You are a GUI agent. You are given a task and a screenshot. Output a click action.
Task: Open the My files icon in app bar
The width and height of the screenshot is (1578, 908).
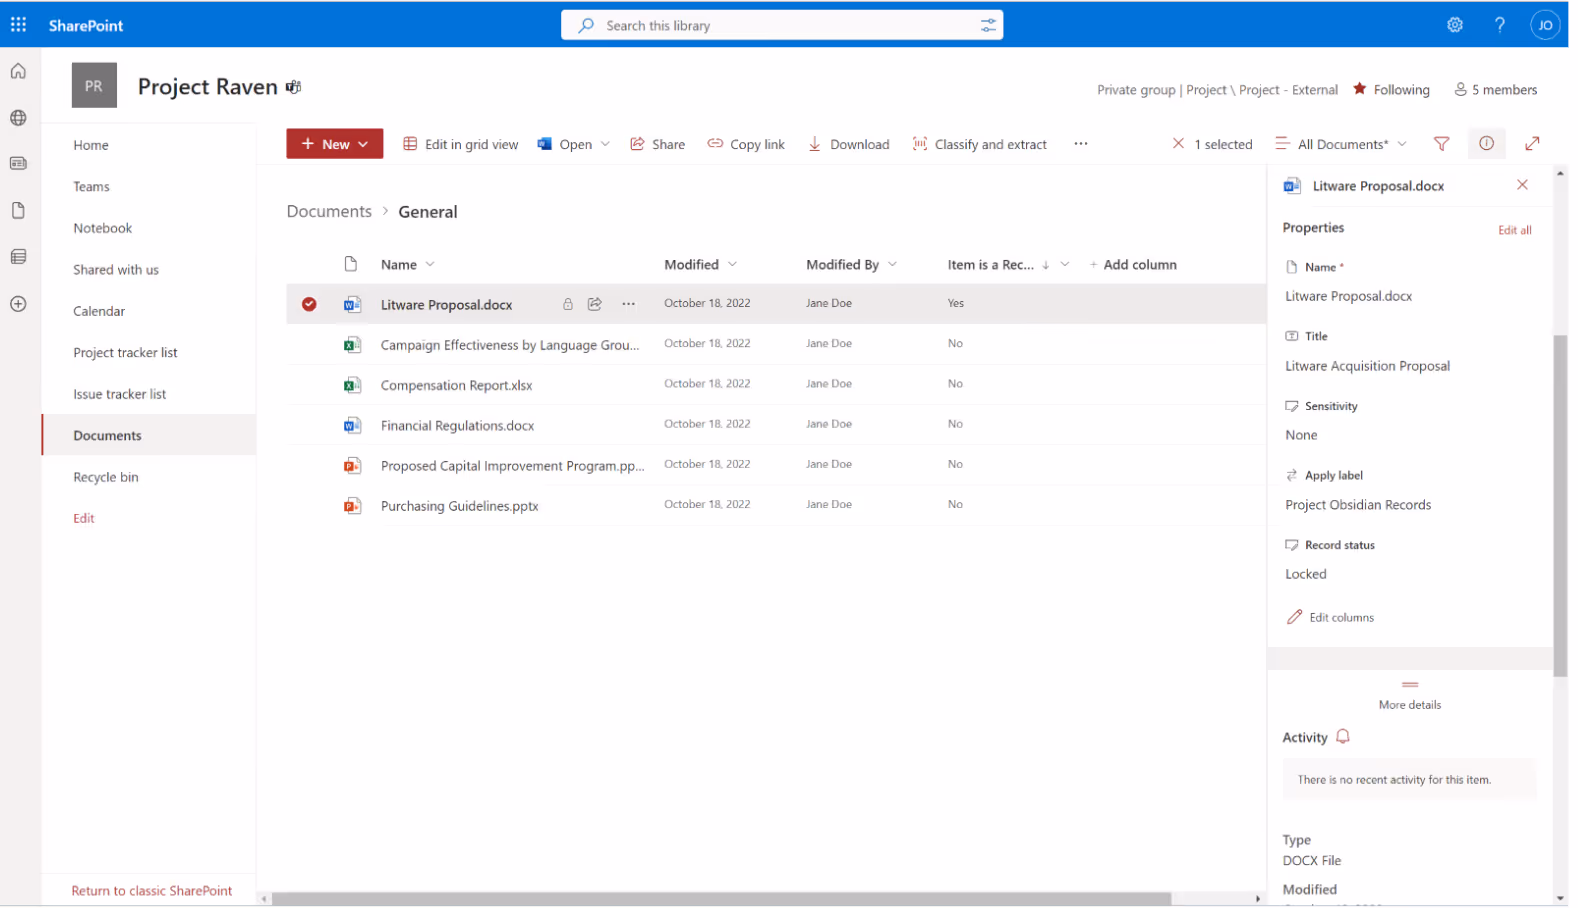pos(18,211)
